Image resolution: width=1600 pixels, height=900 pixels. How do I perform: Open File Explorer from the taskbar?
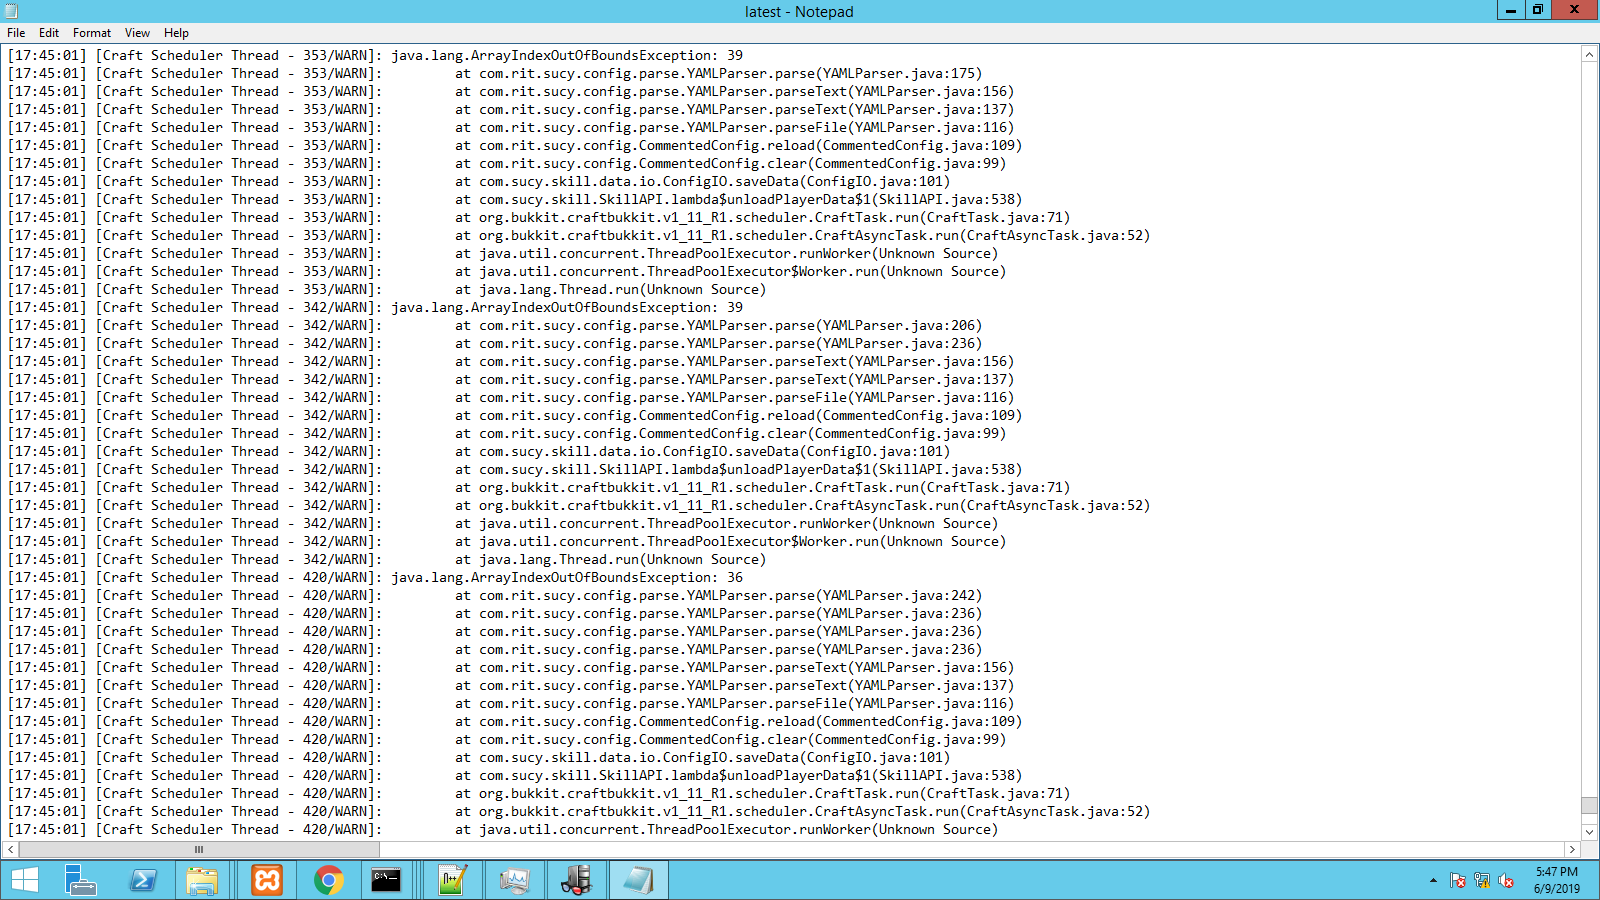coord(202,880)
